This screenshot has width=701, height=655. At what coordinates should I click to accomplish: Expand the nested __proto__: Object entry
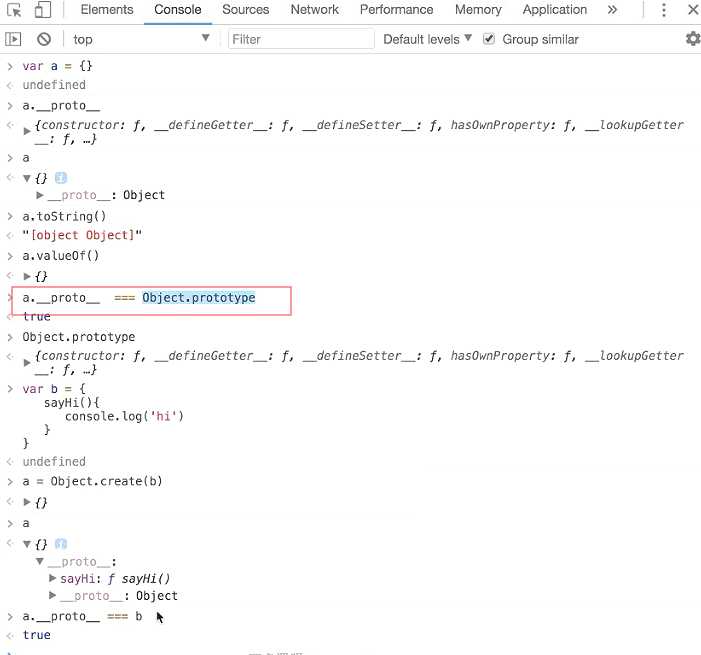(x=52, y=595)
